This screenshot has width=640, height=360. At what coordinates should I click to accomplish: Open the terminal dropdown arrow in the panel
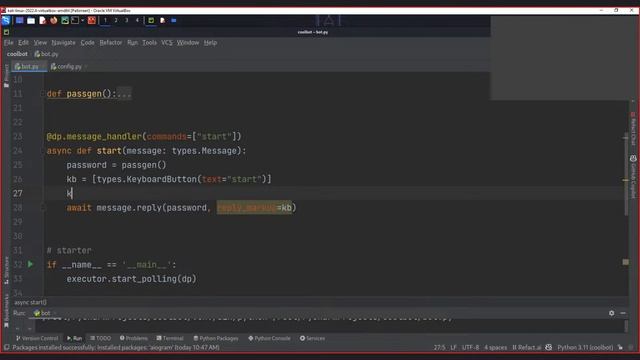[82, 20]
